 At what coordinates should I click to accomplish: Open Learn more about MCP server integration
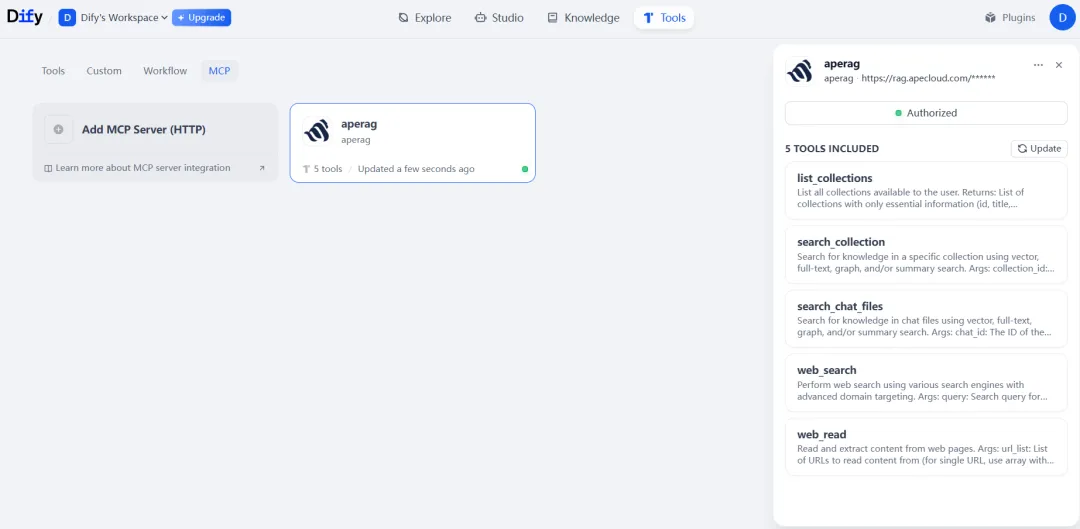point(142,168)
